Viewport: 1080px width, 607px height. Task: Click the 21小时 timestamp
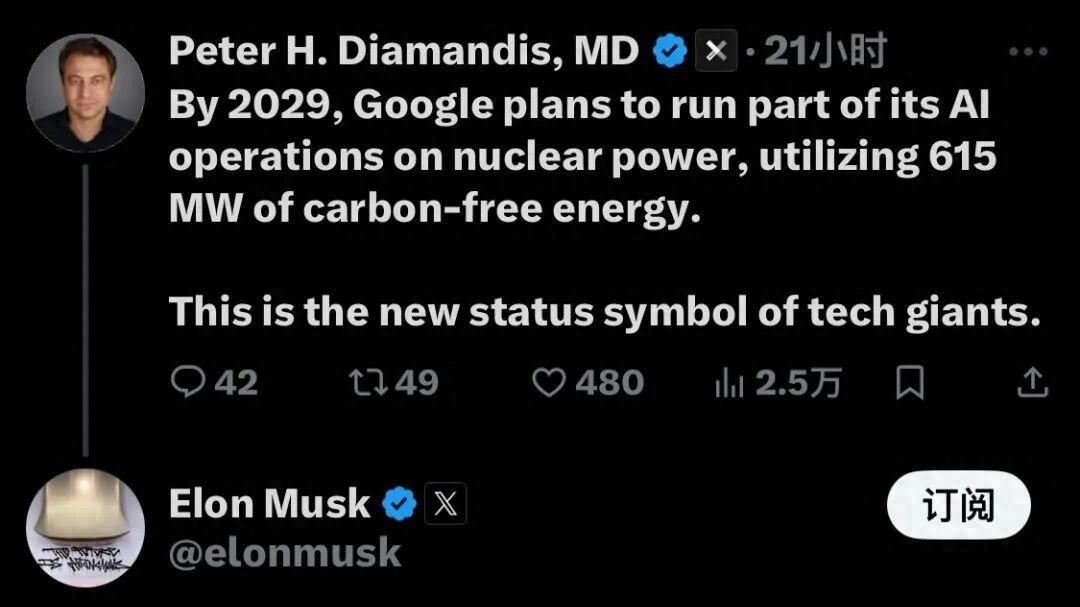[825, 52]
